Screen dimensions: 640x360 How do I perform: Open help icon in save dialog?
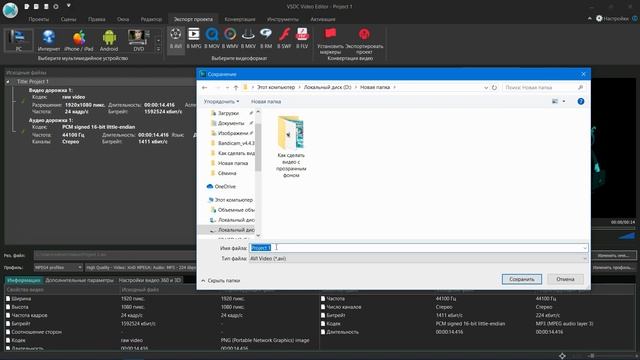tap(581, 101)
